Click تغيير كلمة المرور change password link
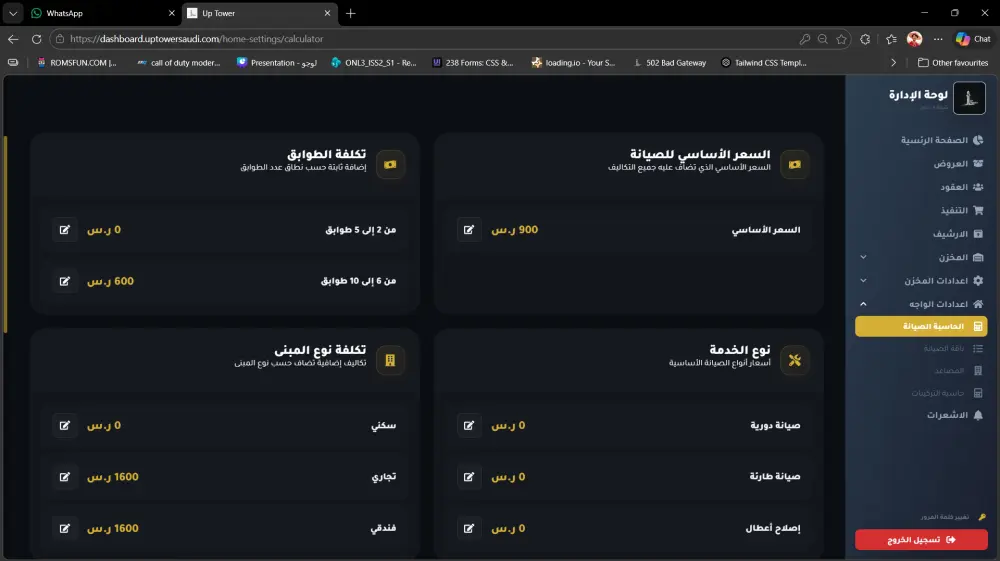1000x561 pixels. [x=953, y=517]
